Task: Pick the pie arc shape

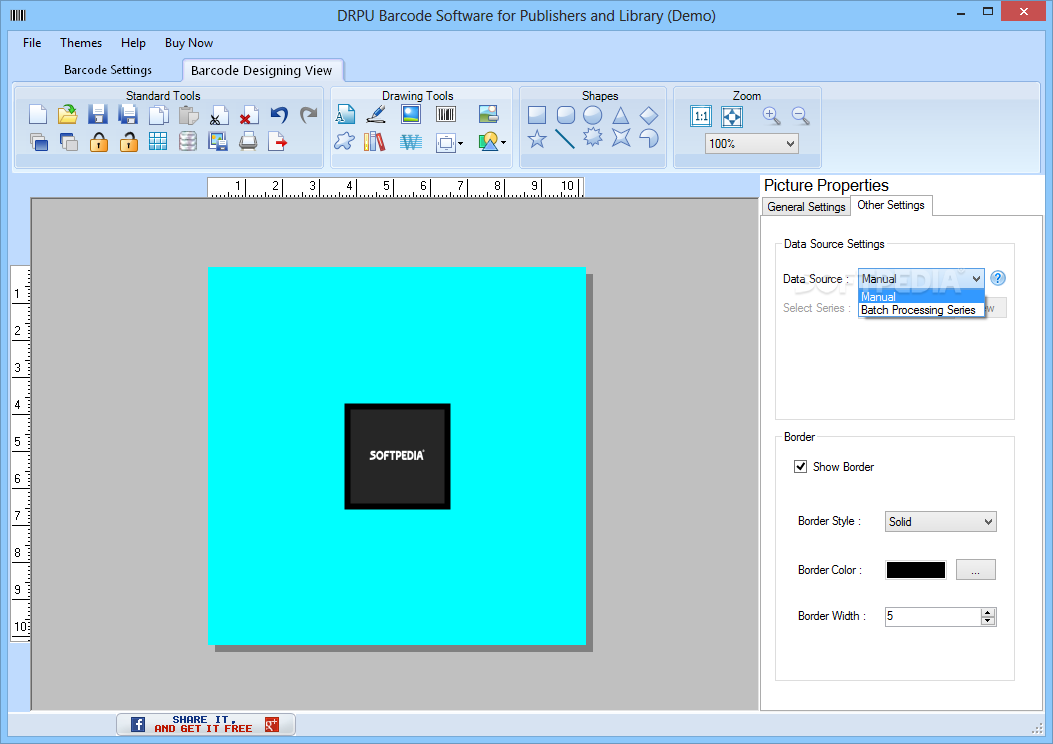Action: 649,138
